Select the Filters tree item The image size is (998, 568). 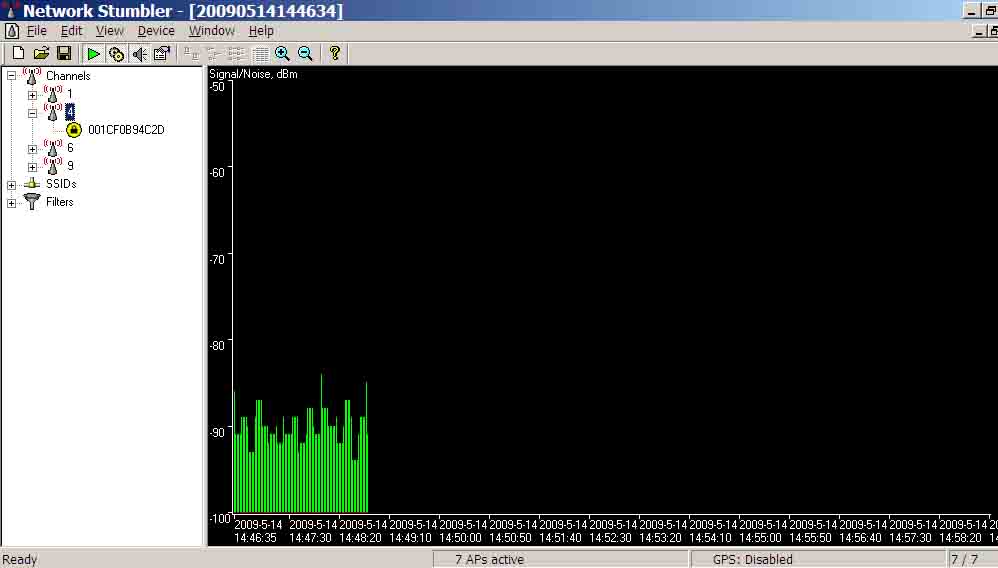[x=60, y=202]
